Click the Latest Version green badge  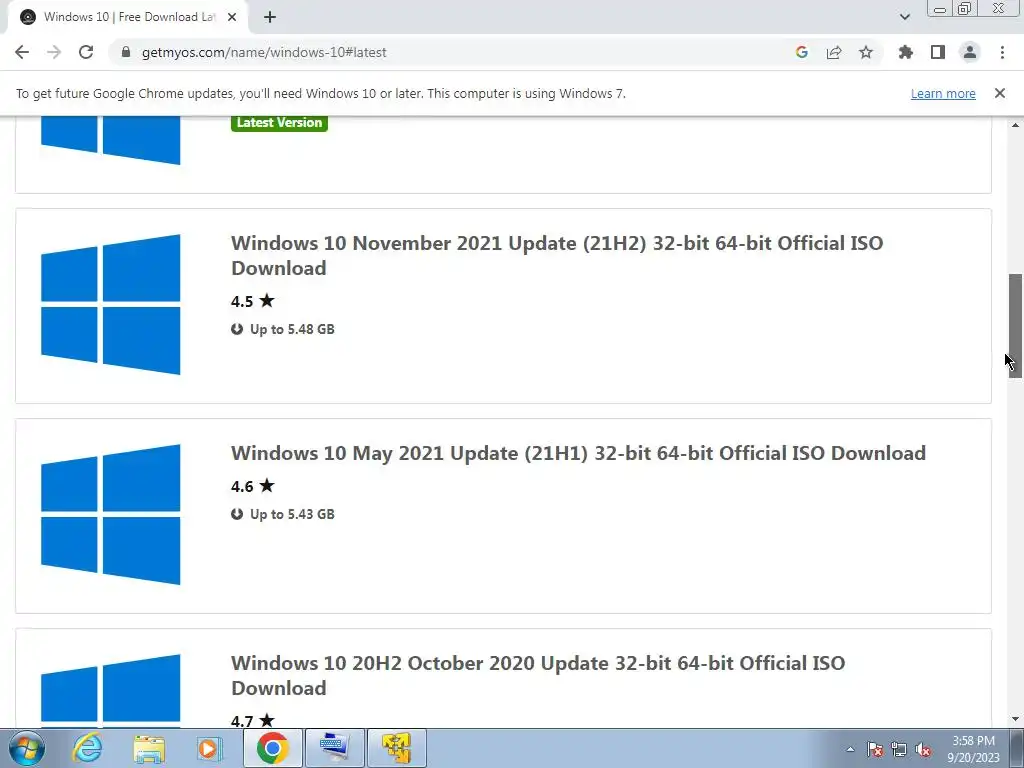pyautogui.click(x=279, y=122)
